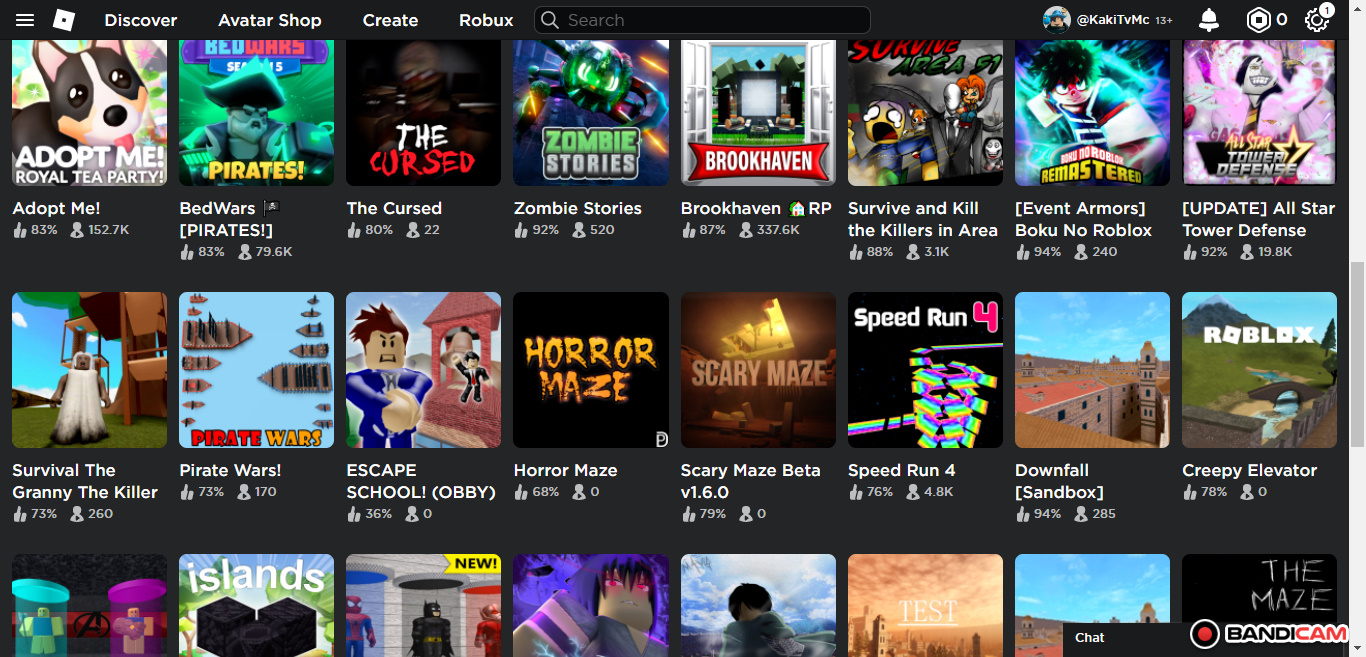Click the search magnifying glass icon
Viewport: 1366px width, 657px height.
coord(550,20)
